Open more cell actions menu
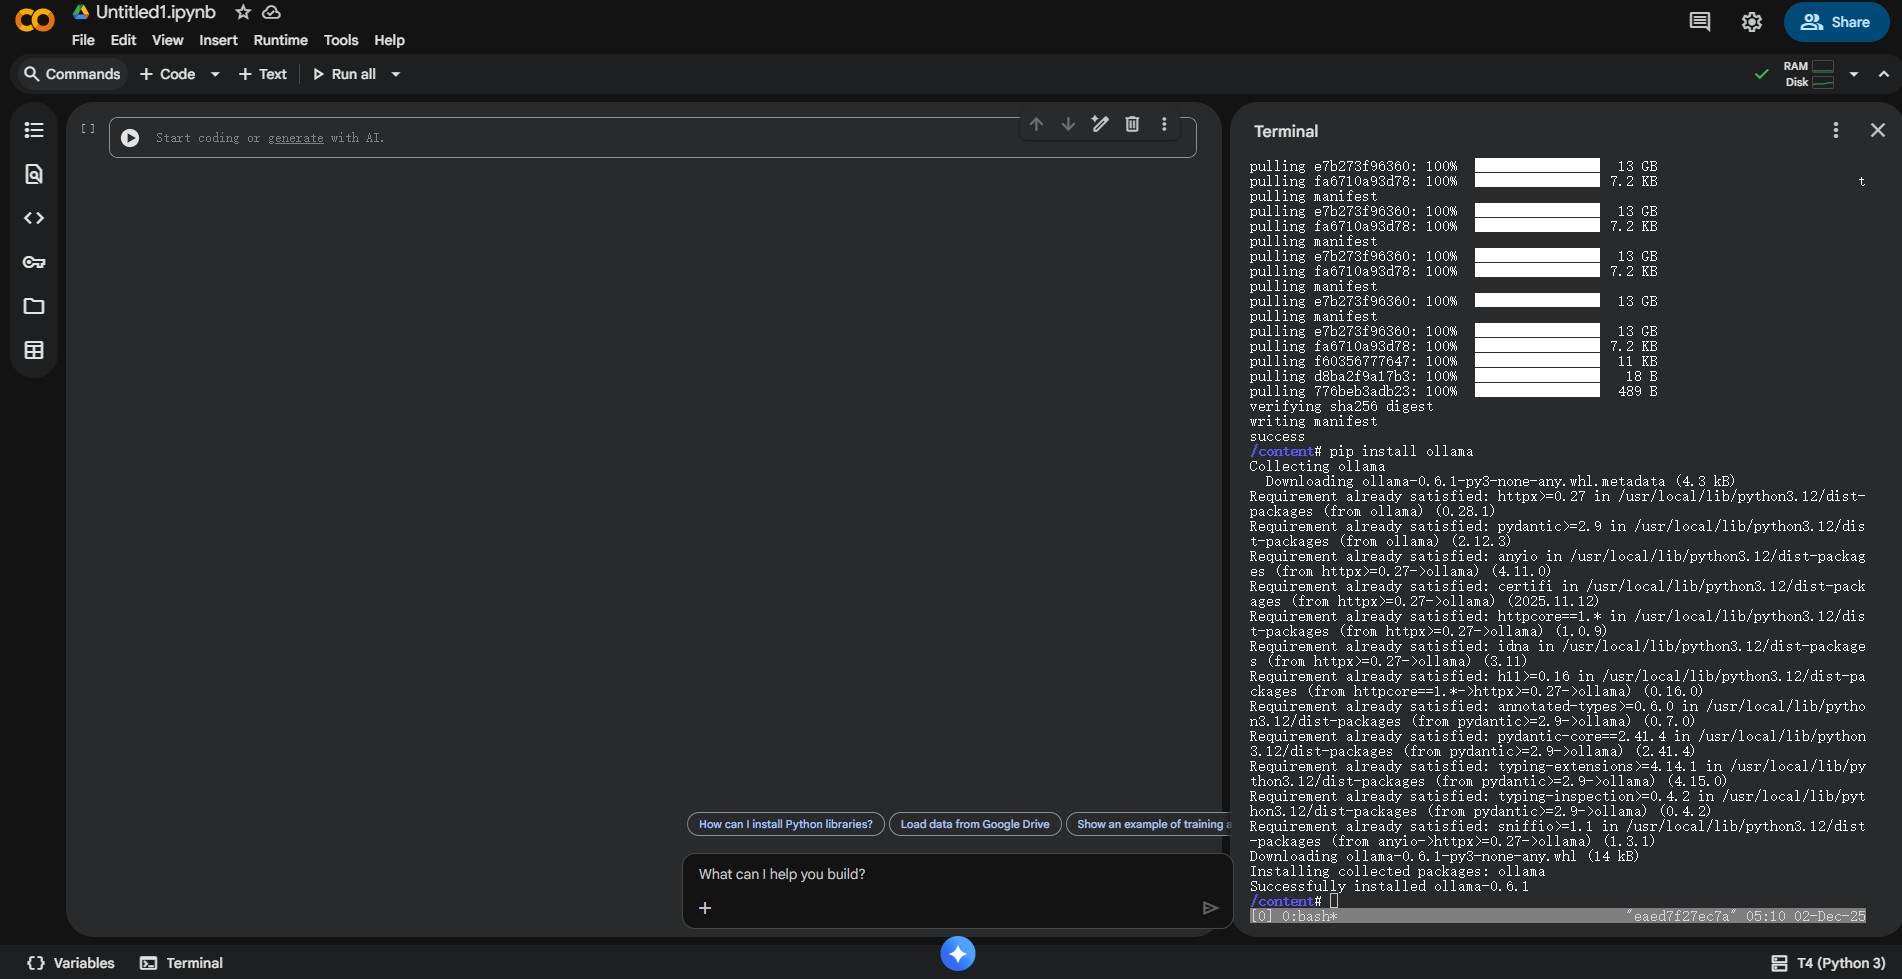1902x979 pixels. (1164, 124)
